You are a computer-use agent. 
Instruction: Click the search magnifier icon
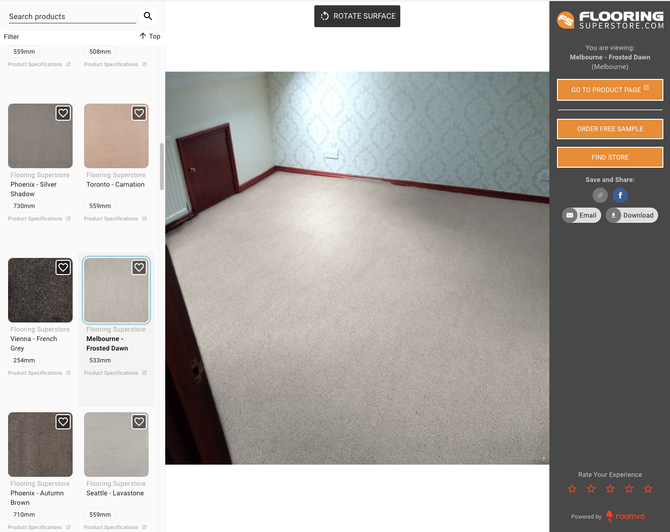[x=148, y=16]
